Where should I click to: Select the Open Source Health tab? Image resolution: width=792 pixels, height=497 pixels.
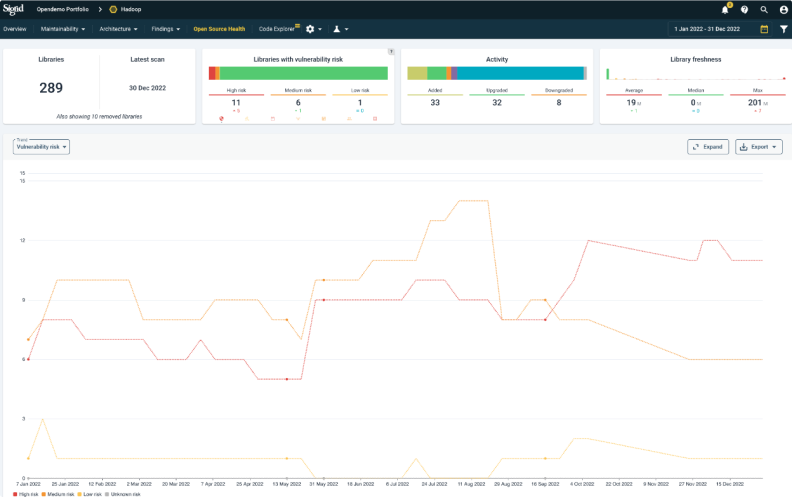click(219, 29)
